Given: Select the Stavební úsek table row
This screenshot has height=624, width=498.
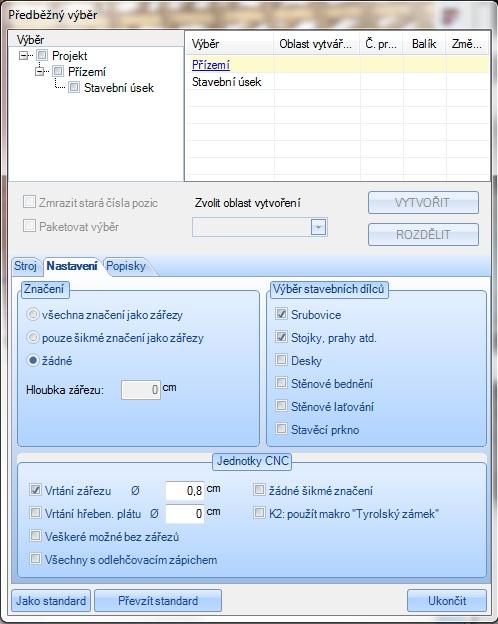Looking at the screenshot, I should (338, 82).
